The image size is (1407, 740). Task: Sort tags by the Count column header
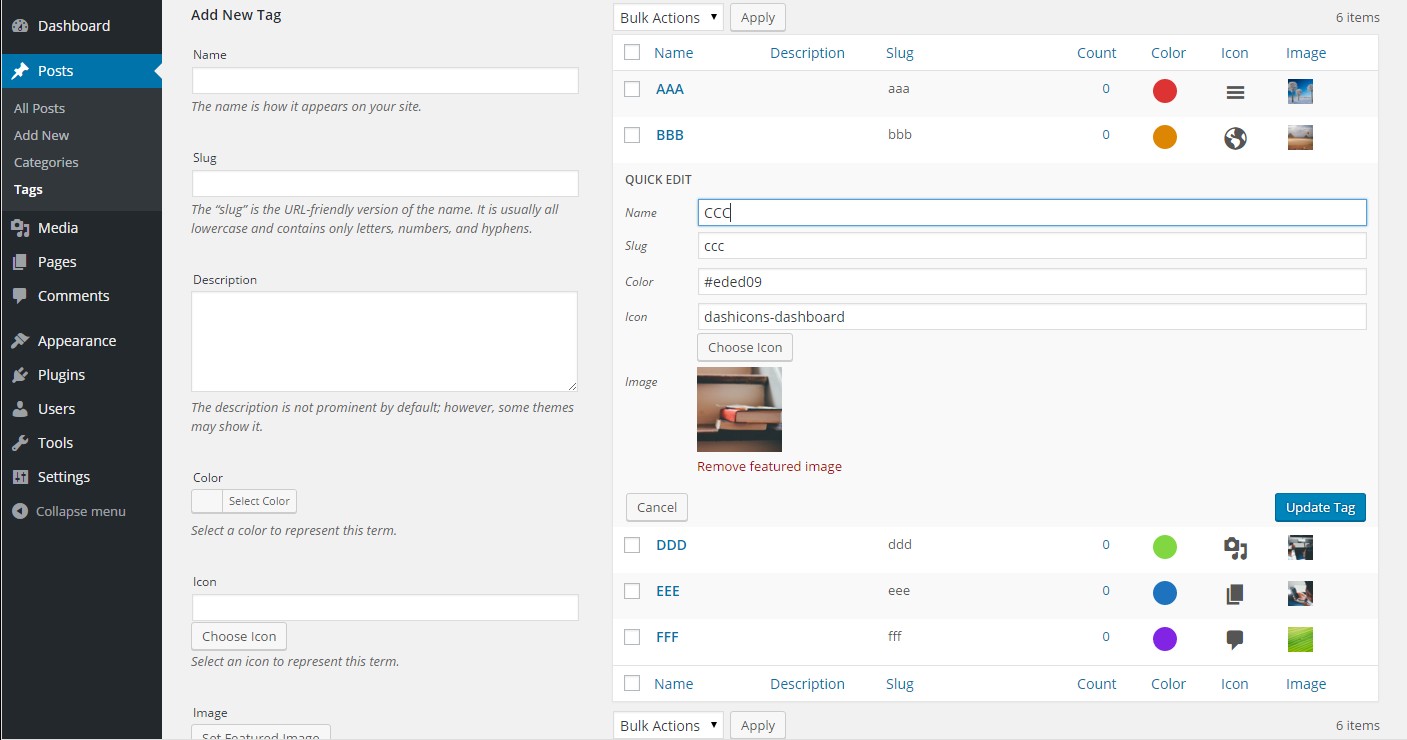click(x=1096, y=53)
